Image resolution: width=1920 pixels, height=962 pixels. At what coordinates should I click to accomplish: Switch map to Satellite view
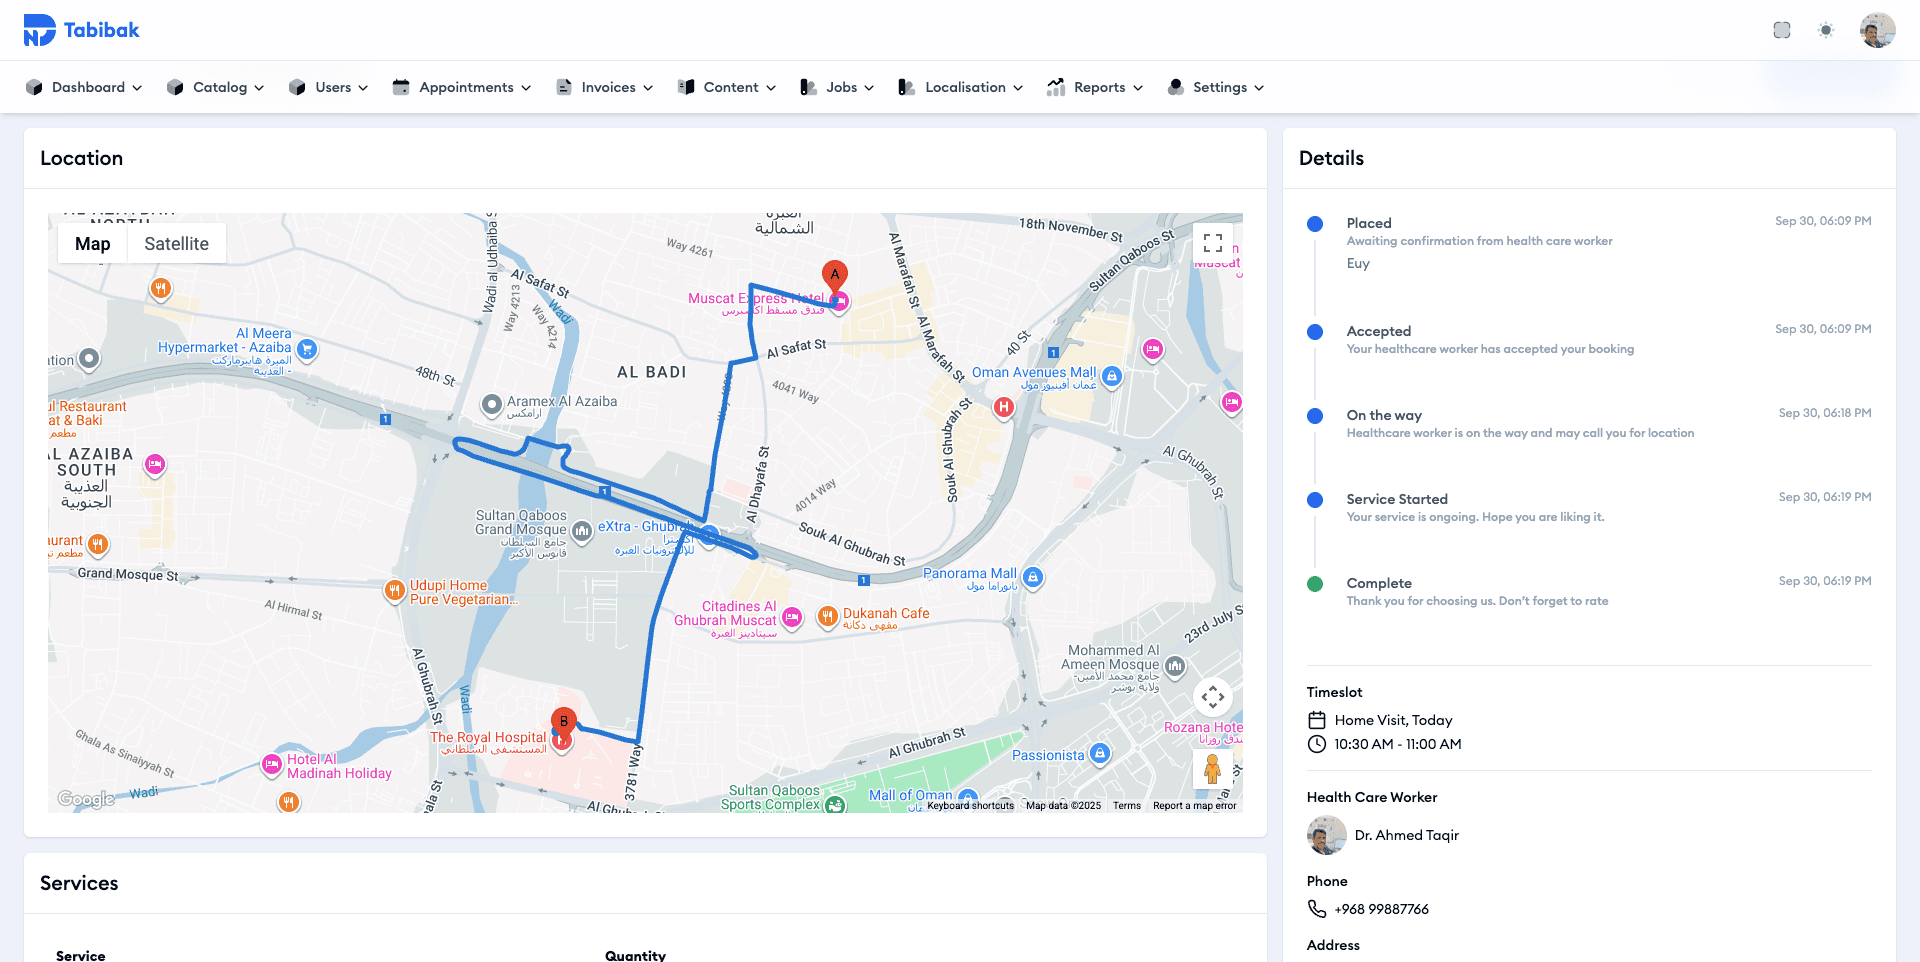176,244
